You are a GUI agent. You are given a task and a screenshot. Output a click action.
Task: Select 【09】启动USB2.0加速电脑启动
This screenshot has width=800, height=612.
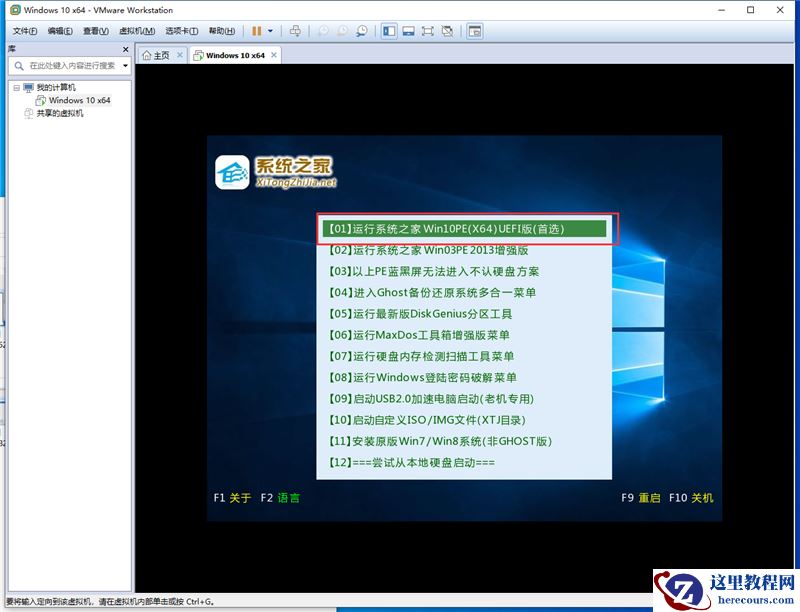(x=431, y=399)
